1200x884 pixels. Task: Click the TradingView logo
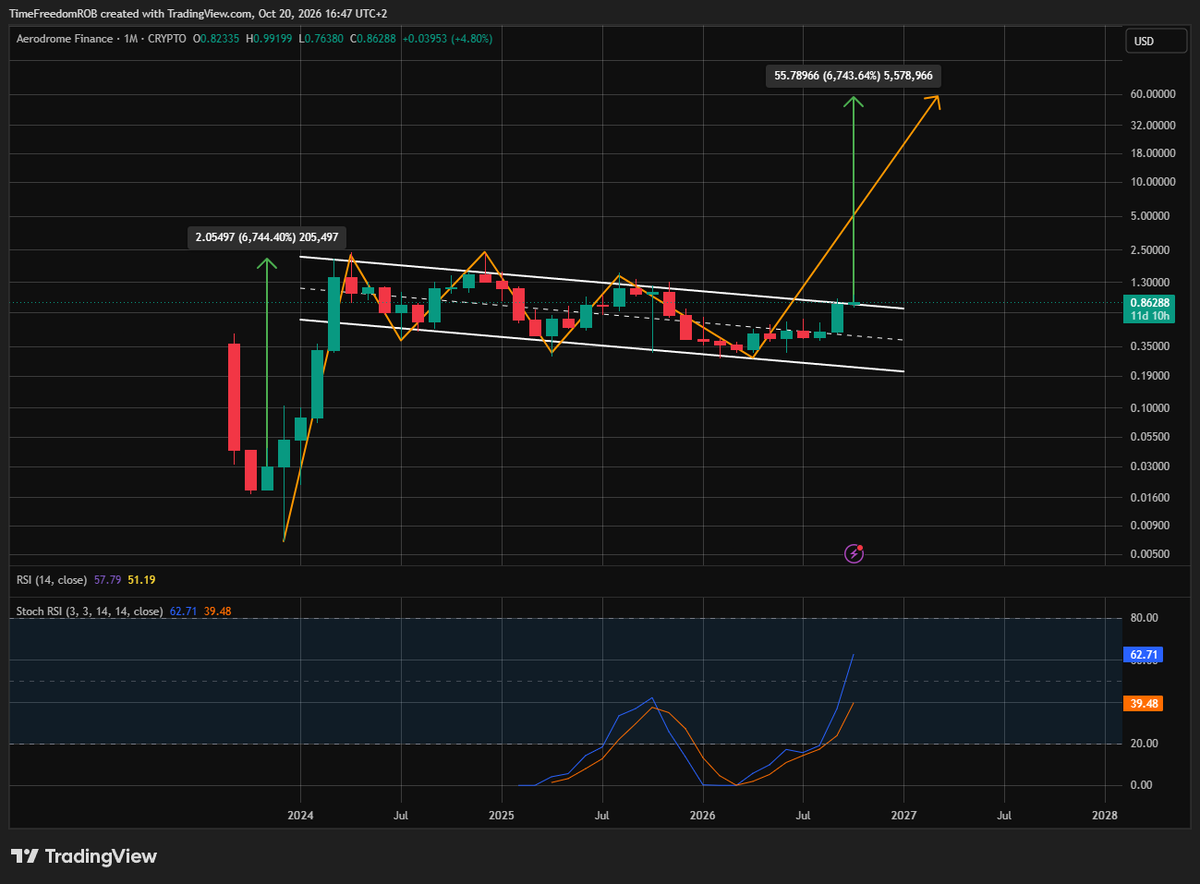tap(84, 856)
